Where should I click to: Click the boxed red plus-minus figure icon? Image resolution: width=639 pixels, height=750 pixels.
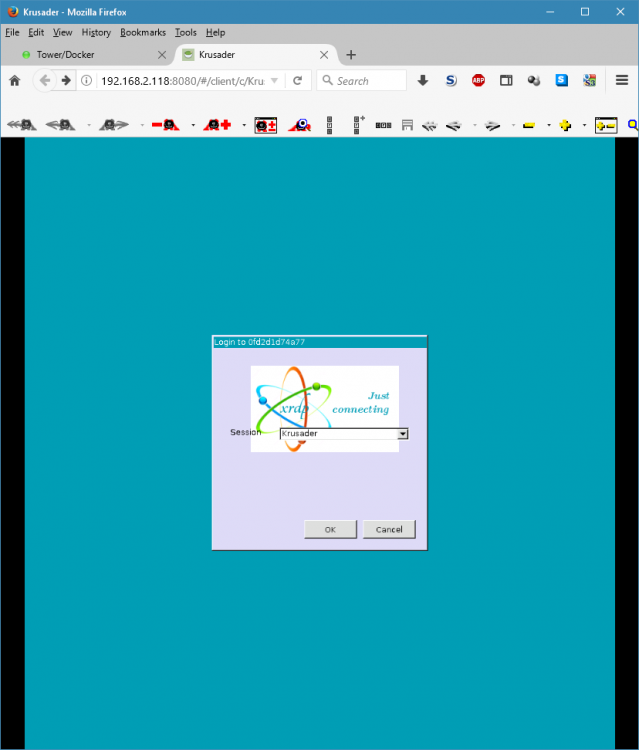[x=266, y=125]
